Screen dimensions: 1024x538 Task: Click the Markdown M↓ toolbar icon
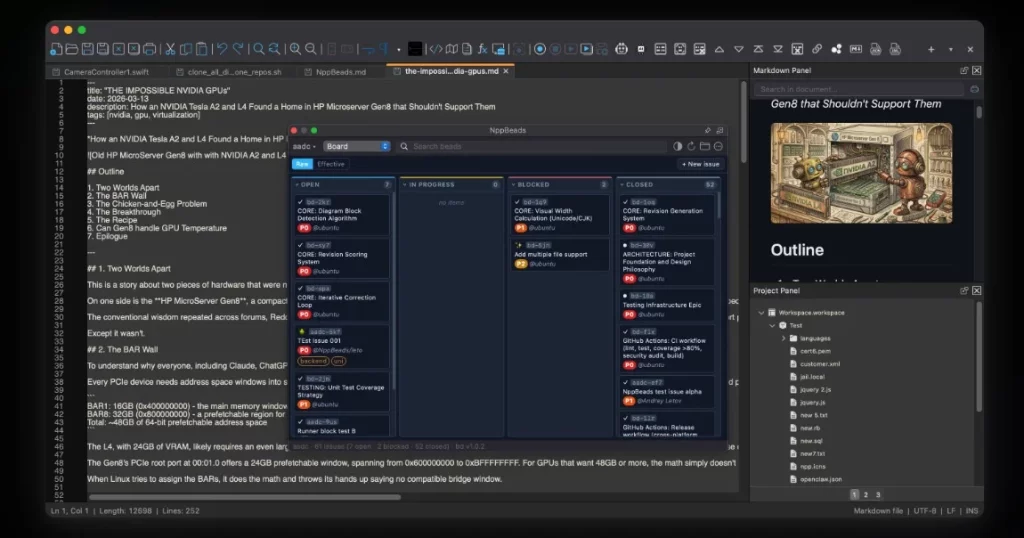tap(856, 49)
